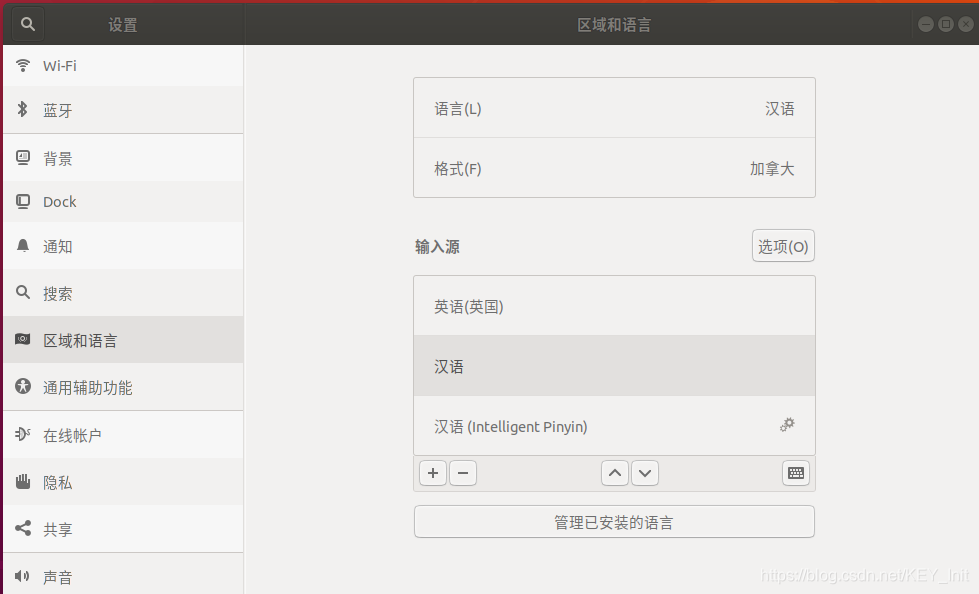Close the settings window
Viewport: 979px width, 594px height.
coord(966,24)
